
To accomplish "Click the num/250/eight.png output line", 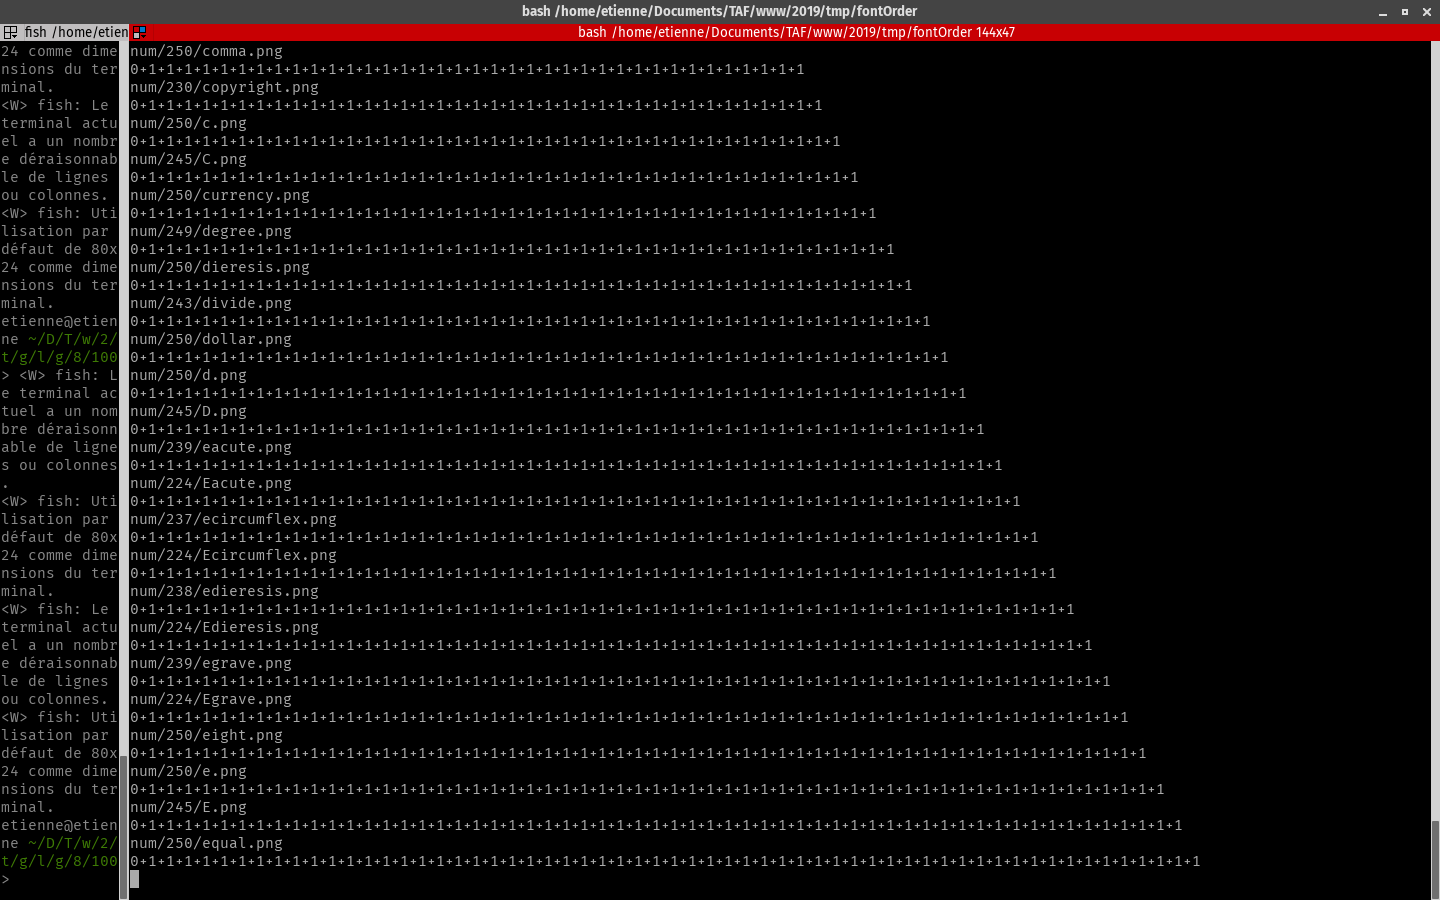I will tap(206, 735).
